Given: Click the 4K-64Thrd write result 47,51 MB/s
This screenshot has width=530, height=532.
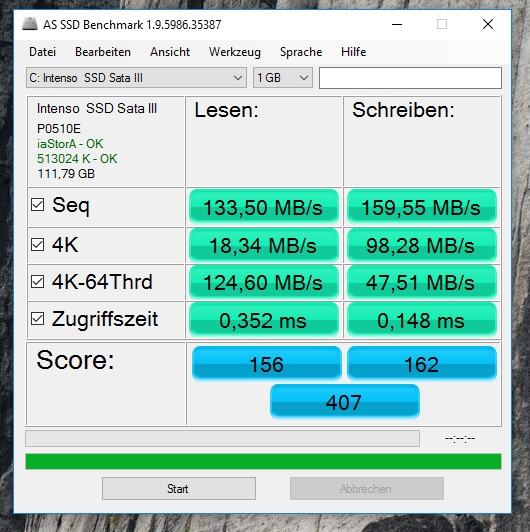Looking at the screenshot, I should 422,282.
